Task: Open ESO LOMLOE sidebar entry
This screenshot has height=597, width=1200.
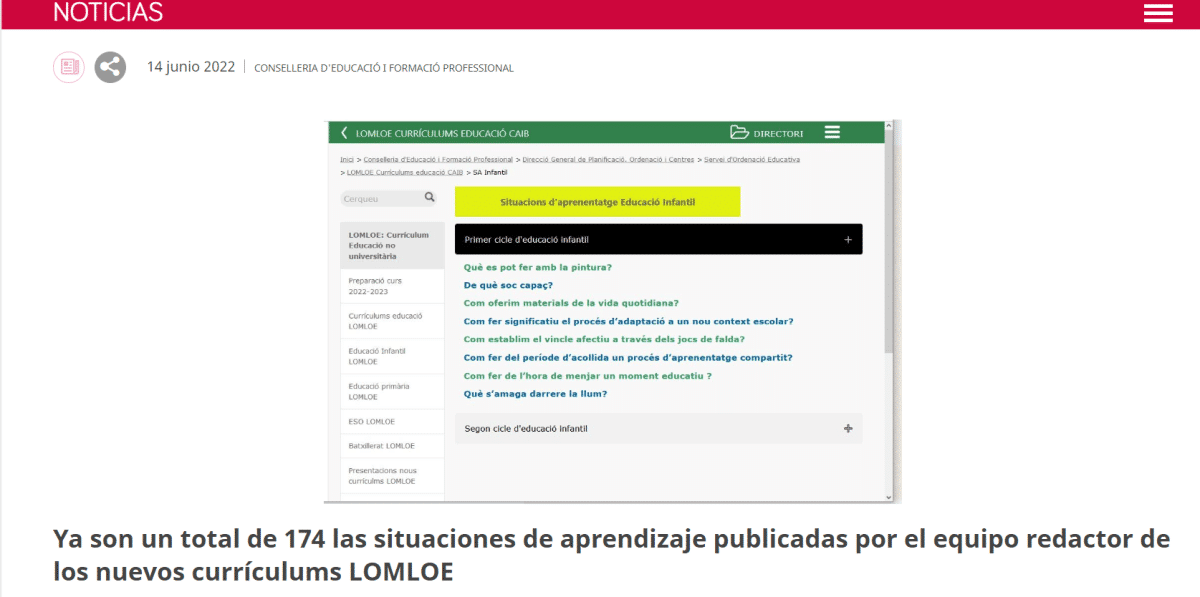Action: pos(371,421)
